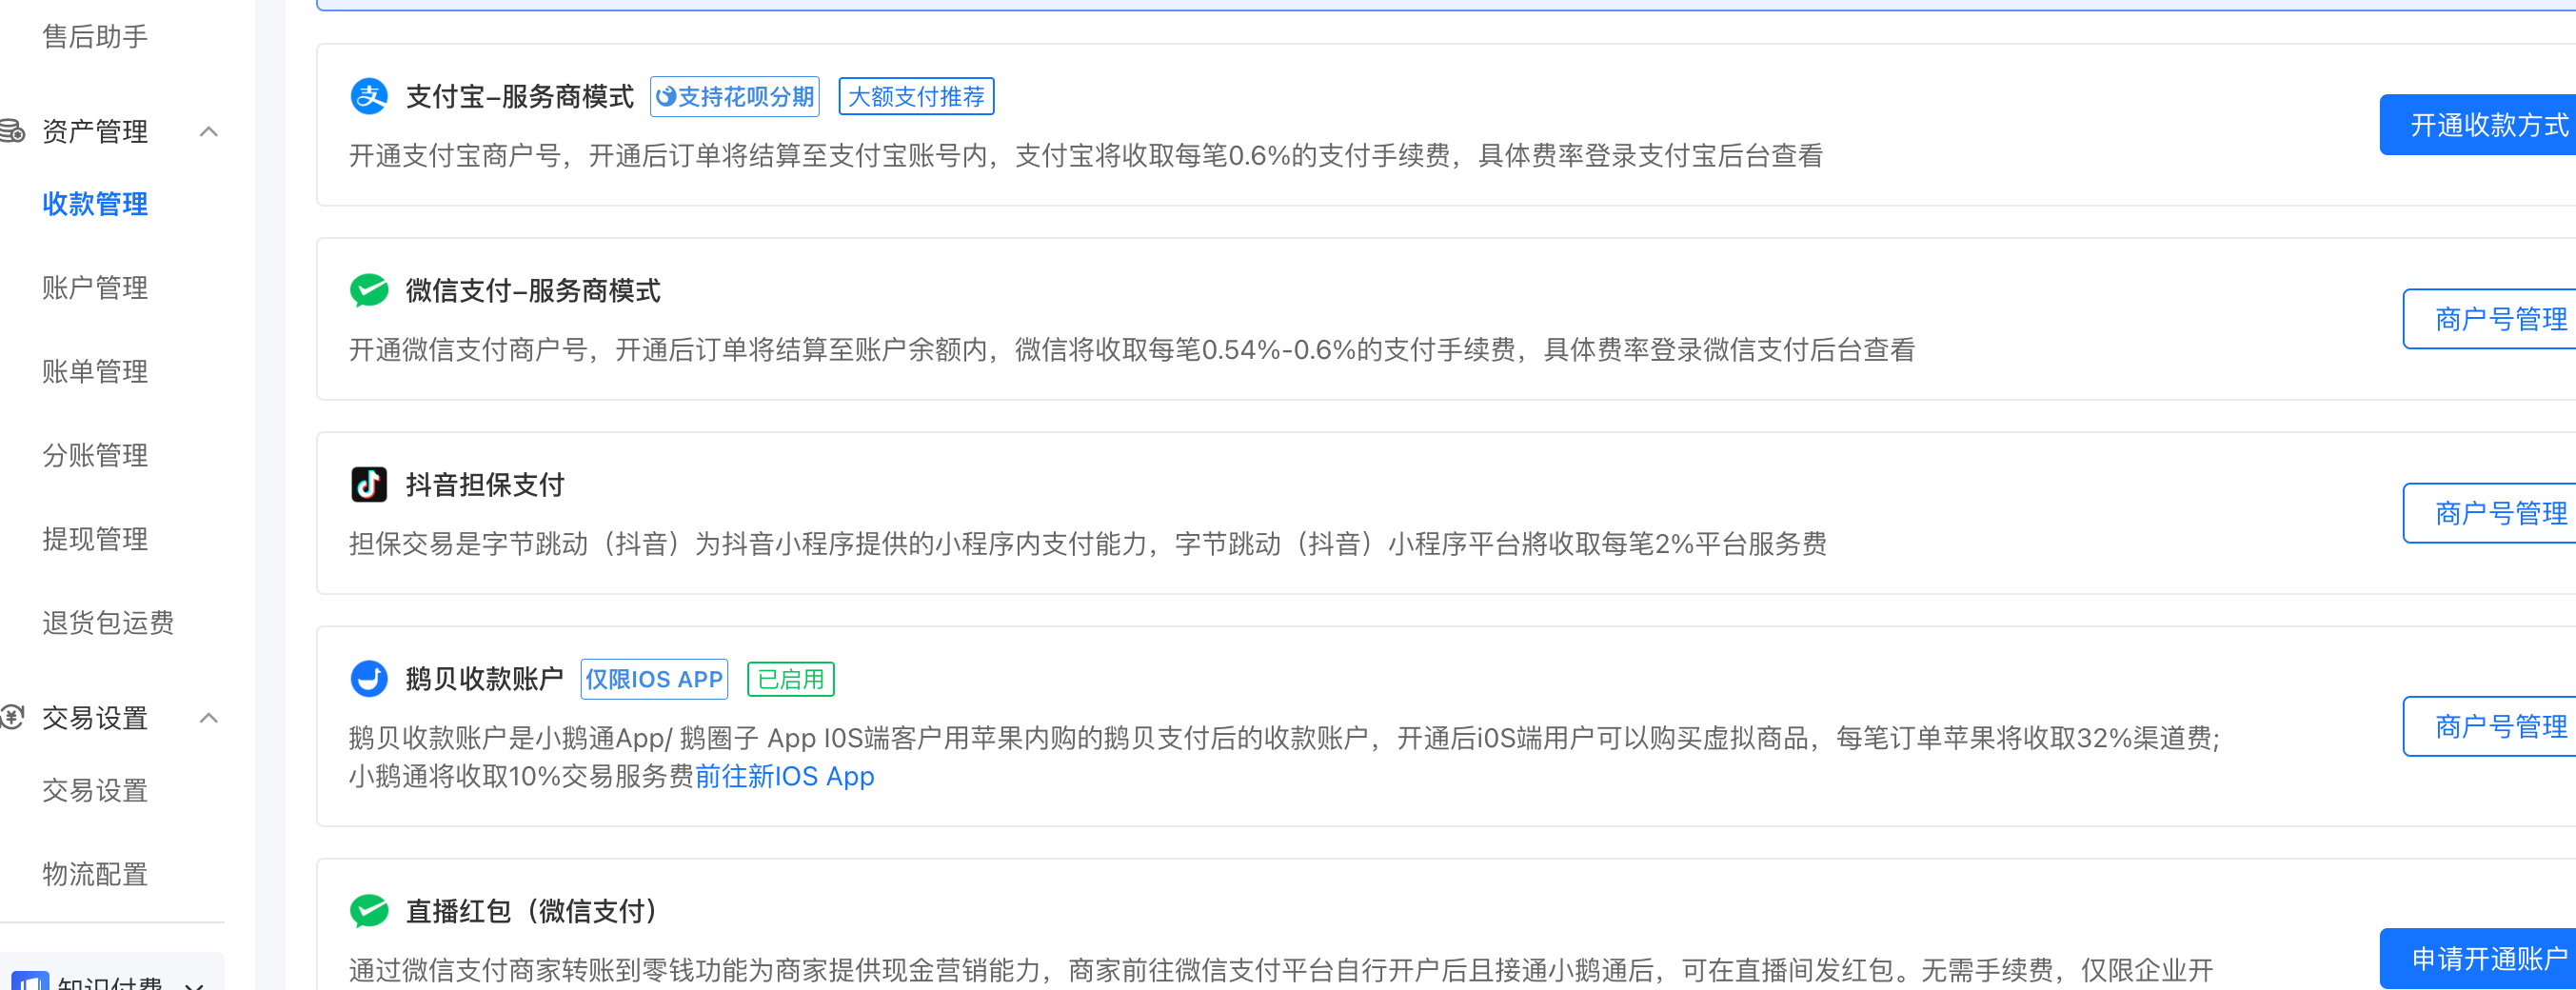Open 物流配置 settings

pos(95,875)
